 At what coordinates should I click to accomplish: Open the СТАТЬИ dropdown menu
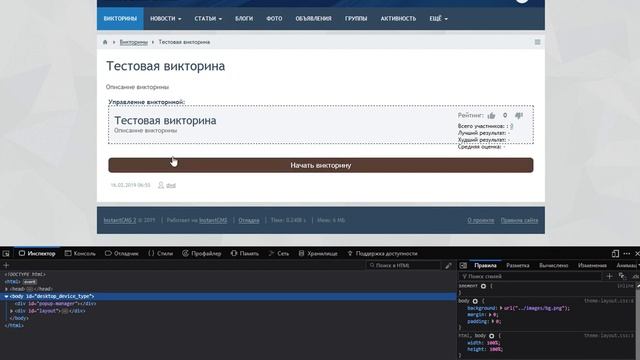208,19
